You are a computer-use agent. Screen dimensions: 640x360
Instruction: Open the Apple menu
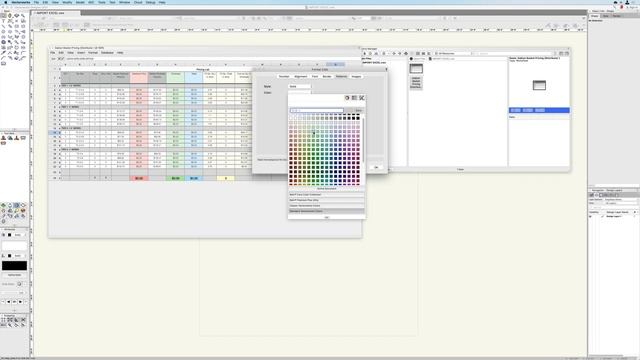tap(5, 2)
